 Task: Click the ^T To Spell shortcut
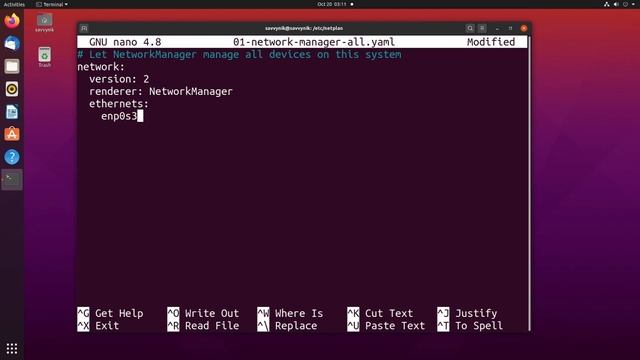pos(470,326)
